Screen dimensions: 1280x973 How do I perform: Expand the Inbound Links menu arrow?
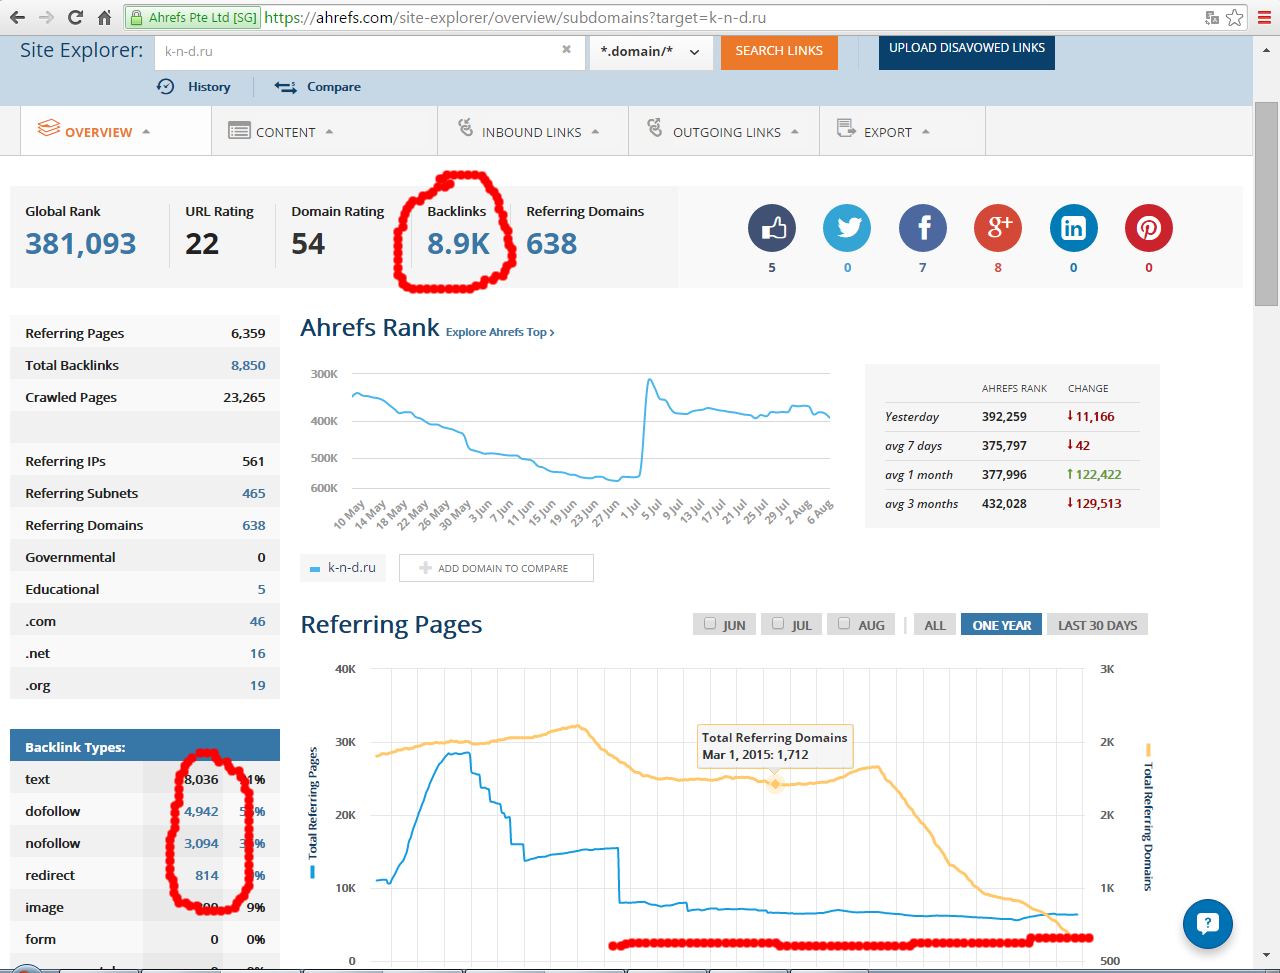tap(595, 132)
